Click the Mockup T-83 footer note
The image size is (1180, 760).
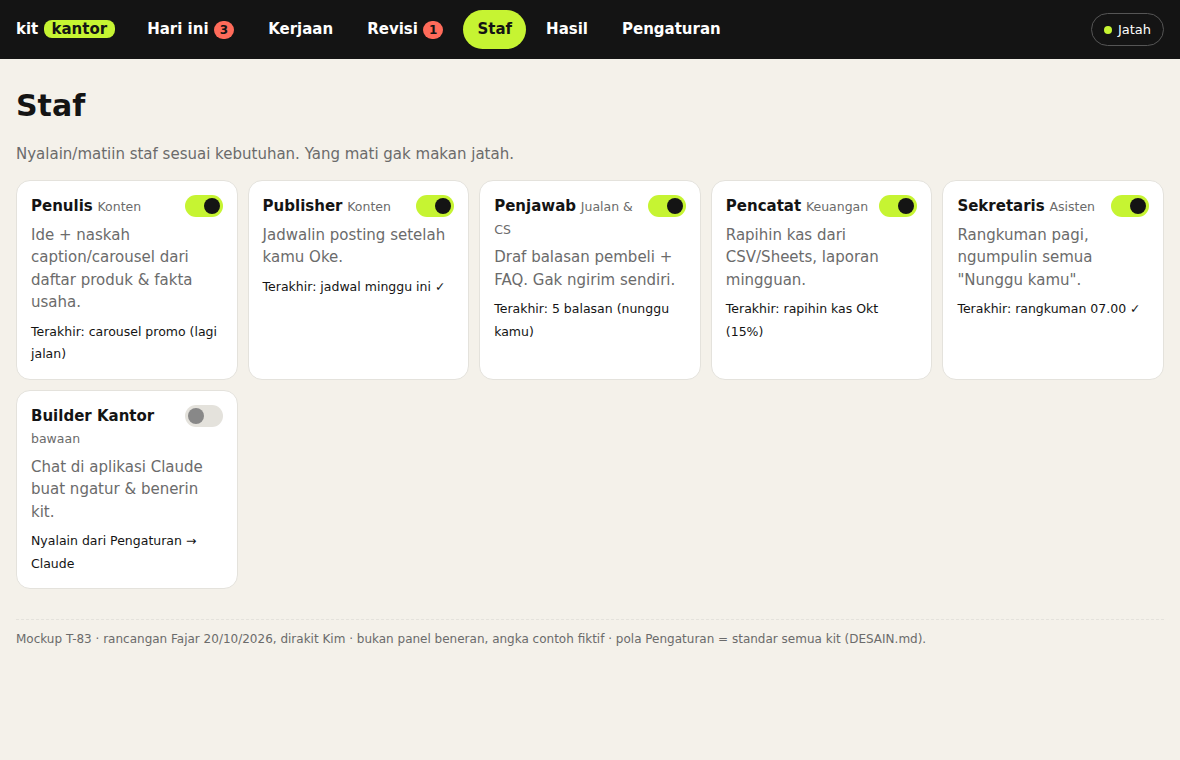pyautogui.click(x=471, y=639)
